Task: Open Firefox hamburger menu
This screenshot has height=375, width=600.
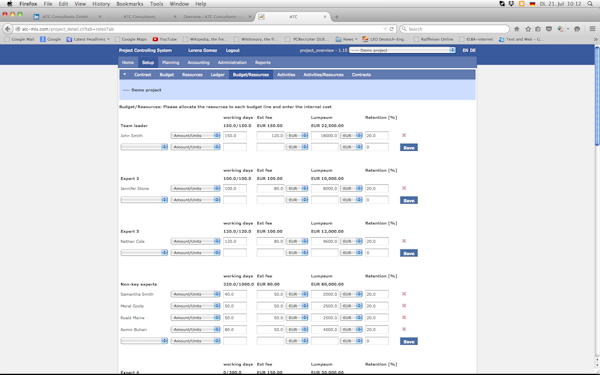Action: pos(592,29)
